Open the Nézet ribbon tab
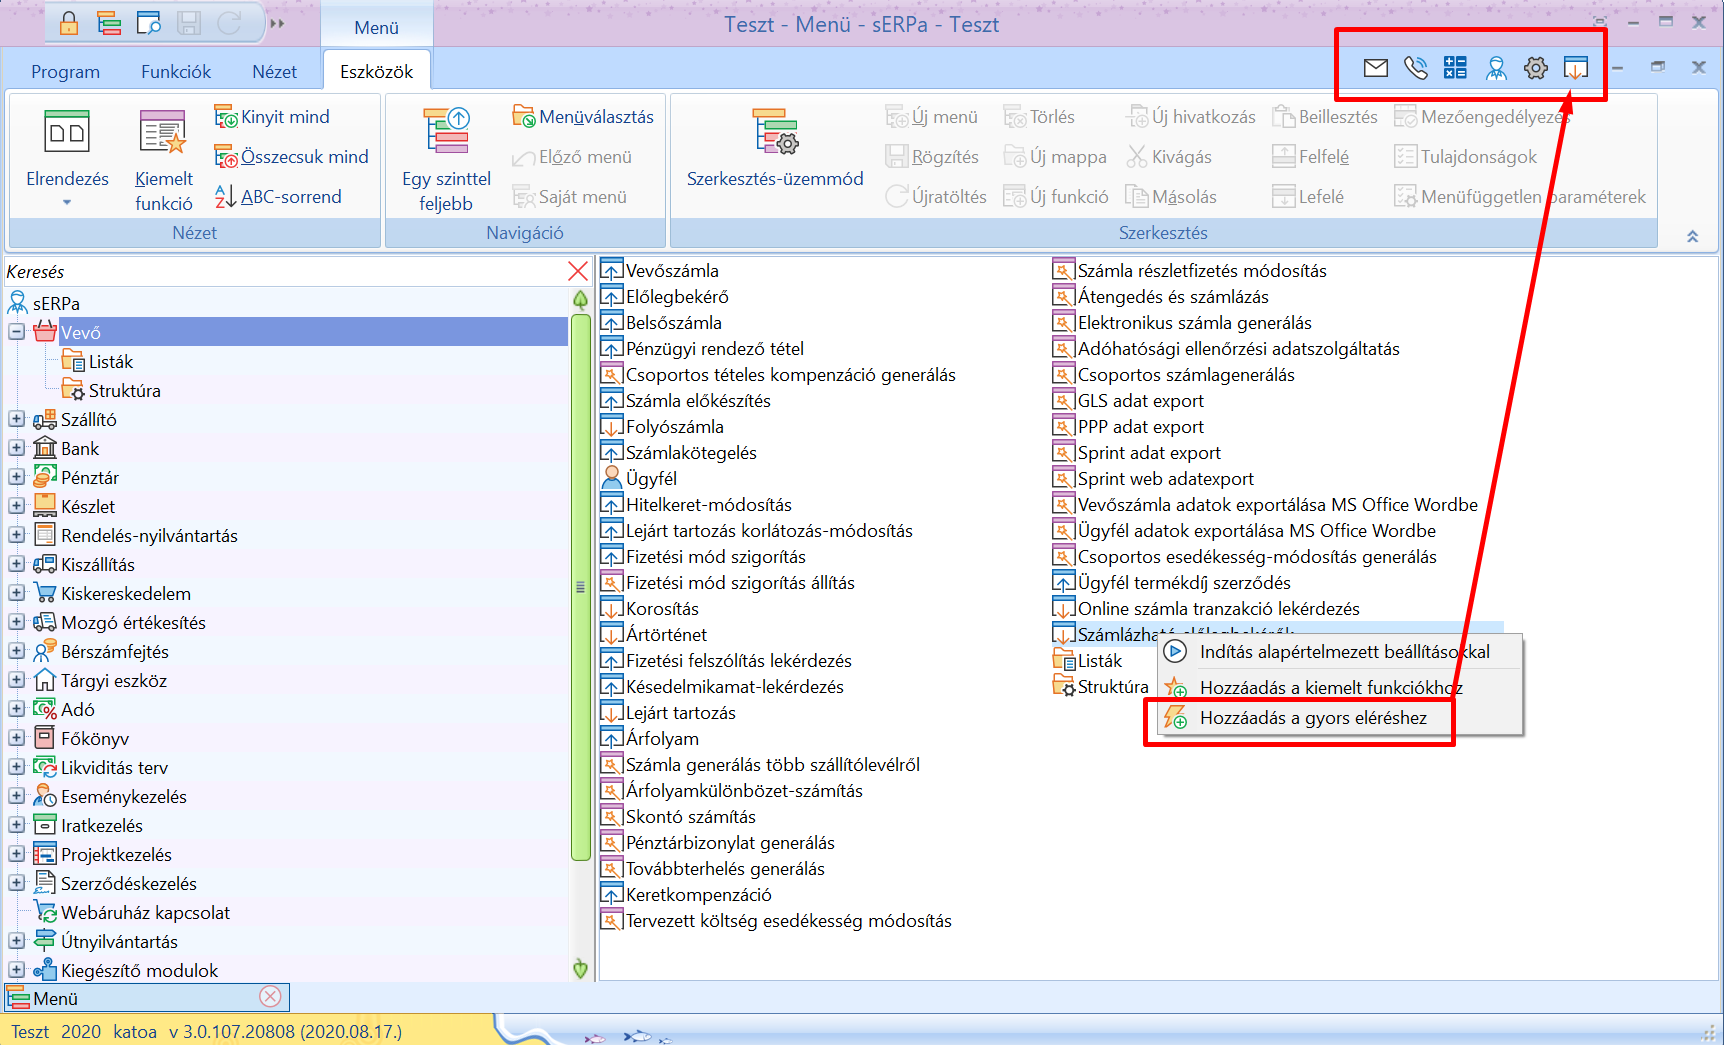 (274, 72)
